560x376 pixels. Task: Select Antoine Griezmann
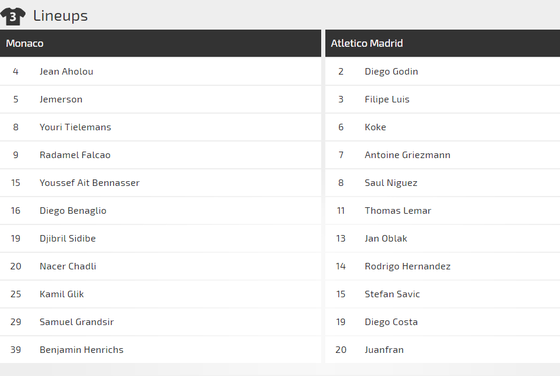[408, 155]
